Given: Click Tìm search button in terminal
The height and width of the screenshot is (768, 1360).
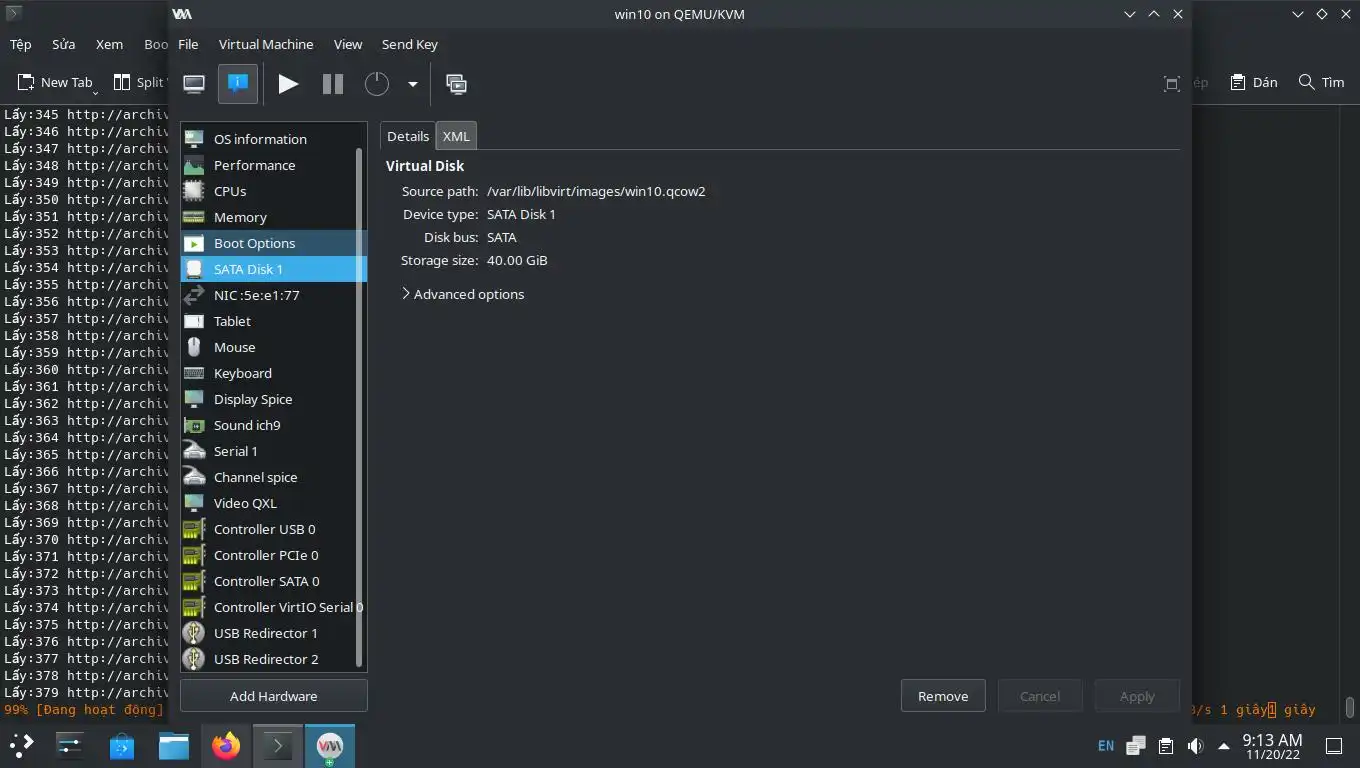Looking at the screenshot, I should click(x=1321, y=82).
